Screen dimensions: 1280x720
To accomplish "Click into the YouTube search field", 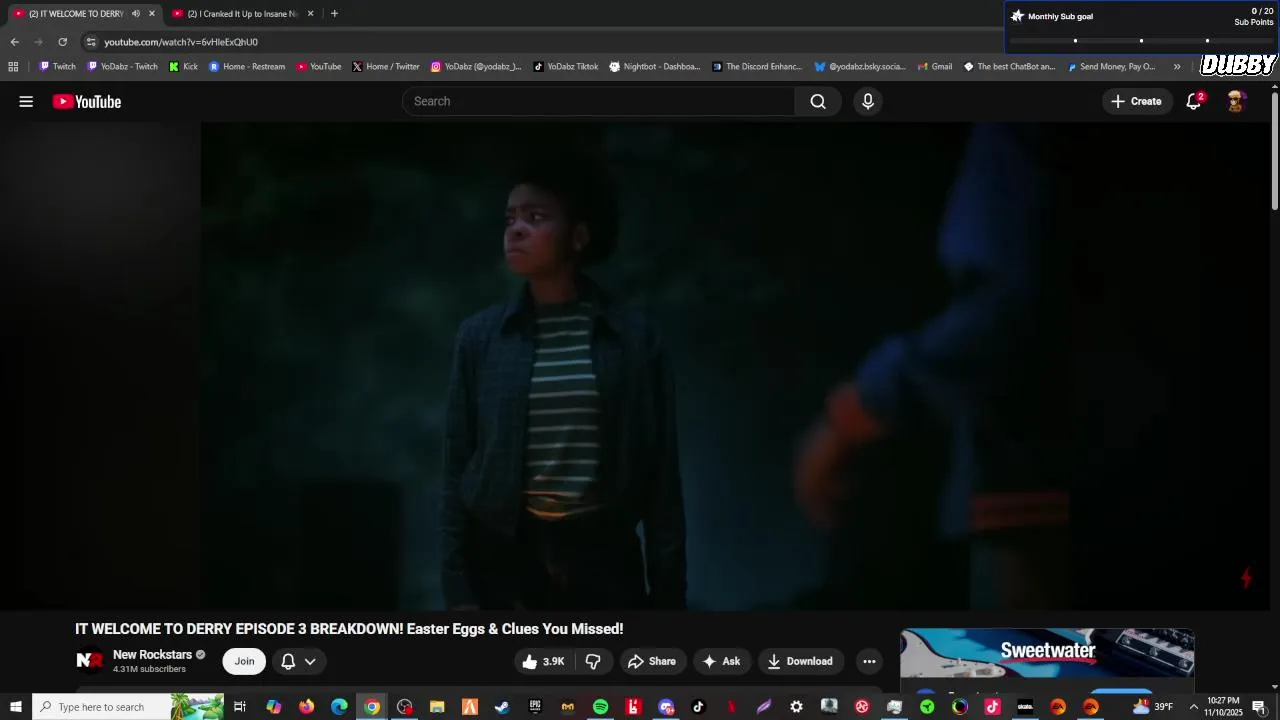I will click(599, 101).
